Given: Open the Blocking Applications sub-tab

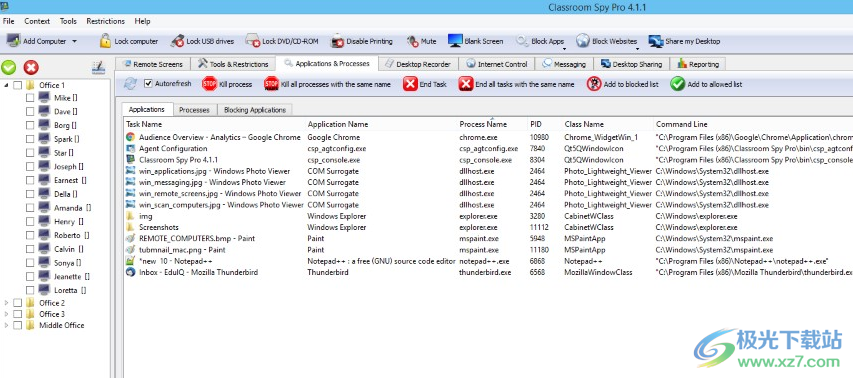Looking at the screenshot, I should click(255, 110).
